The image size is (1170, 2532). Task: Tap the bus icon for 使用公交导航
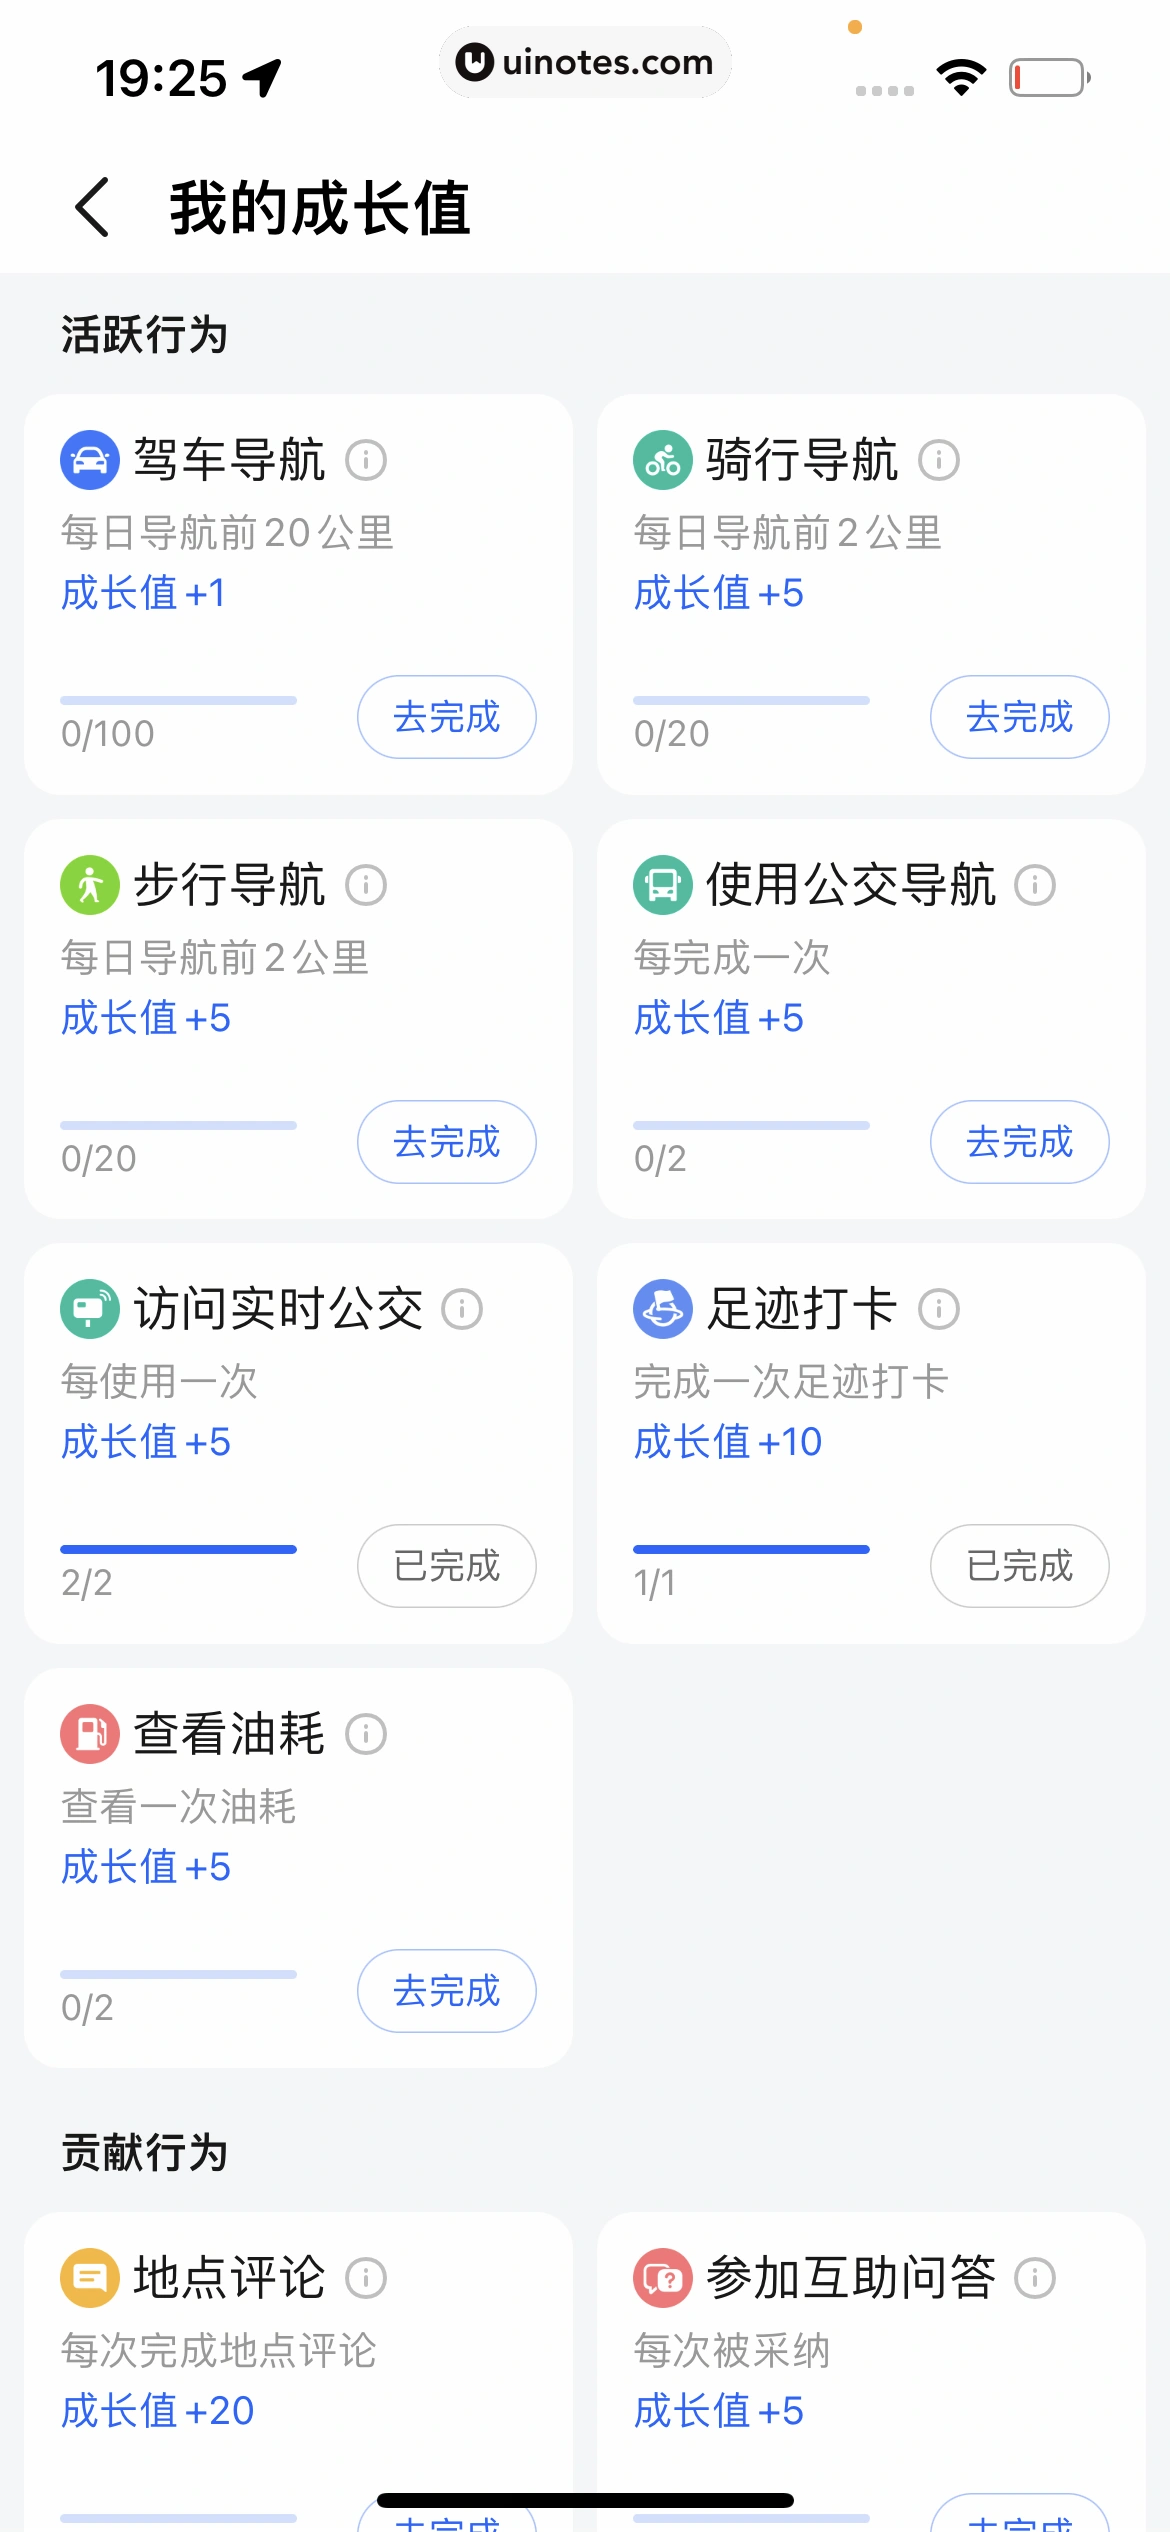point(662,885)
